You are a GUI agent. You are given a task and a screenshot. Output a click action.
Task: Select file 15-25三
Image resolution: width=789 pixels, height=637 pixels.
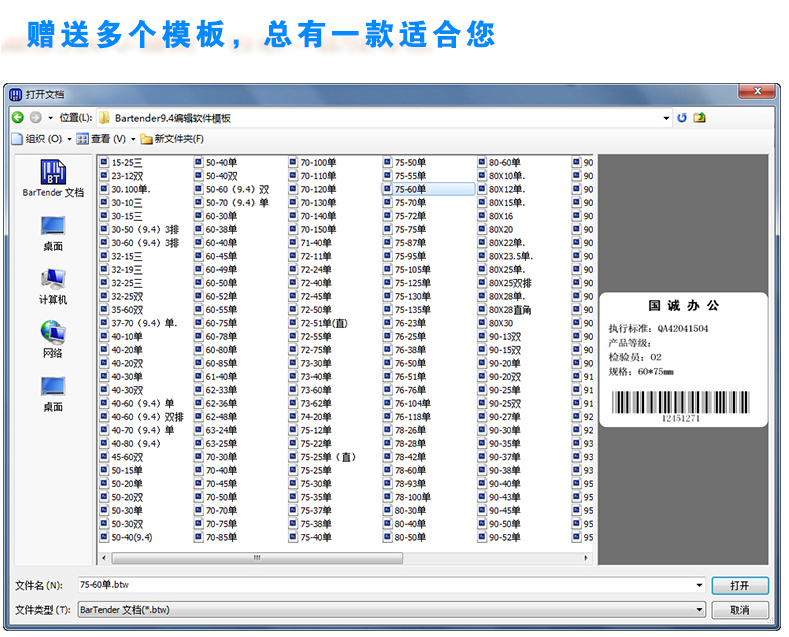(x=127, y=162)
